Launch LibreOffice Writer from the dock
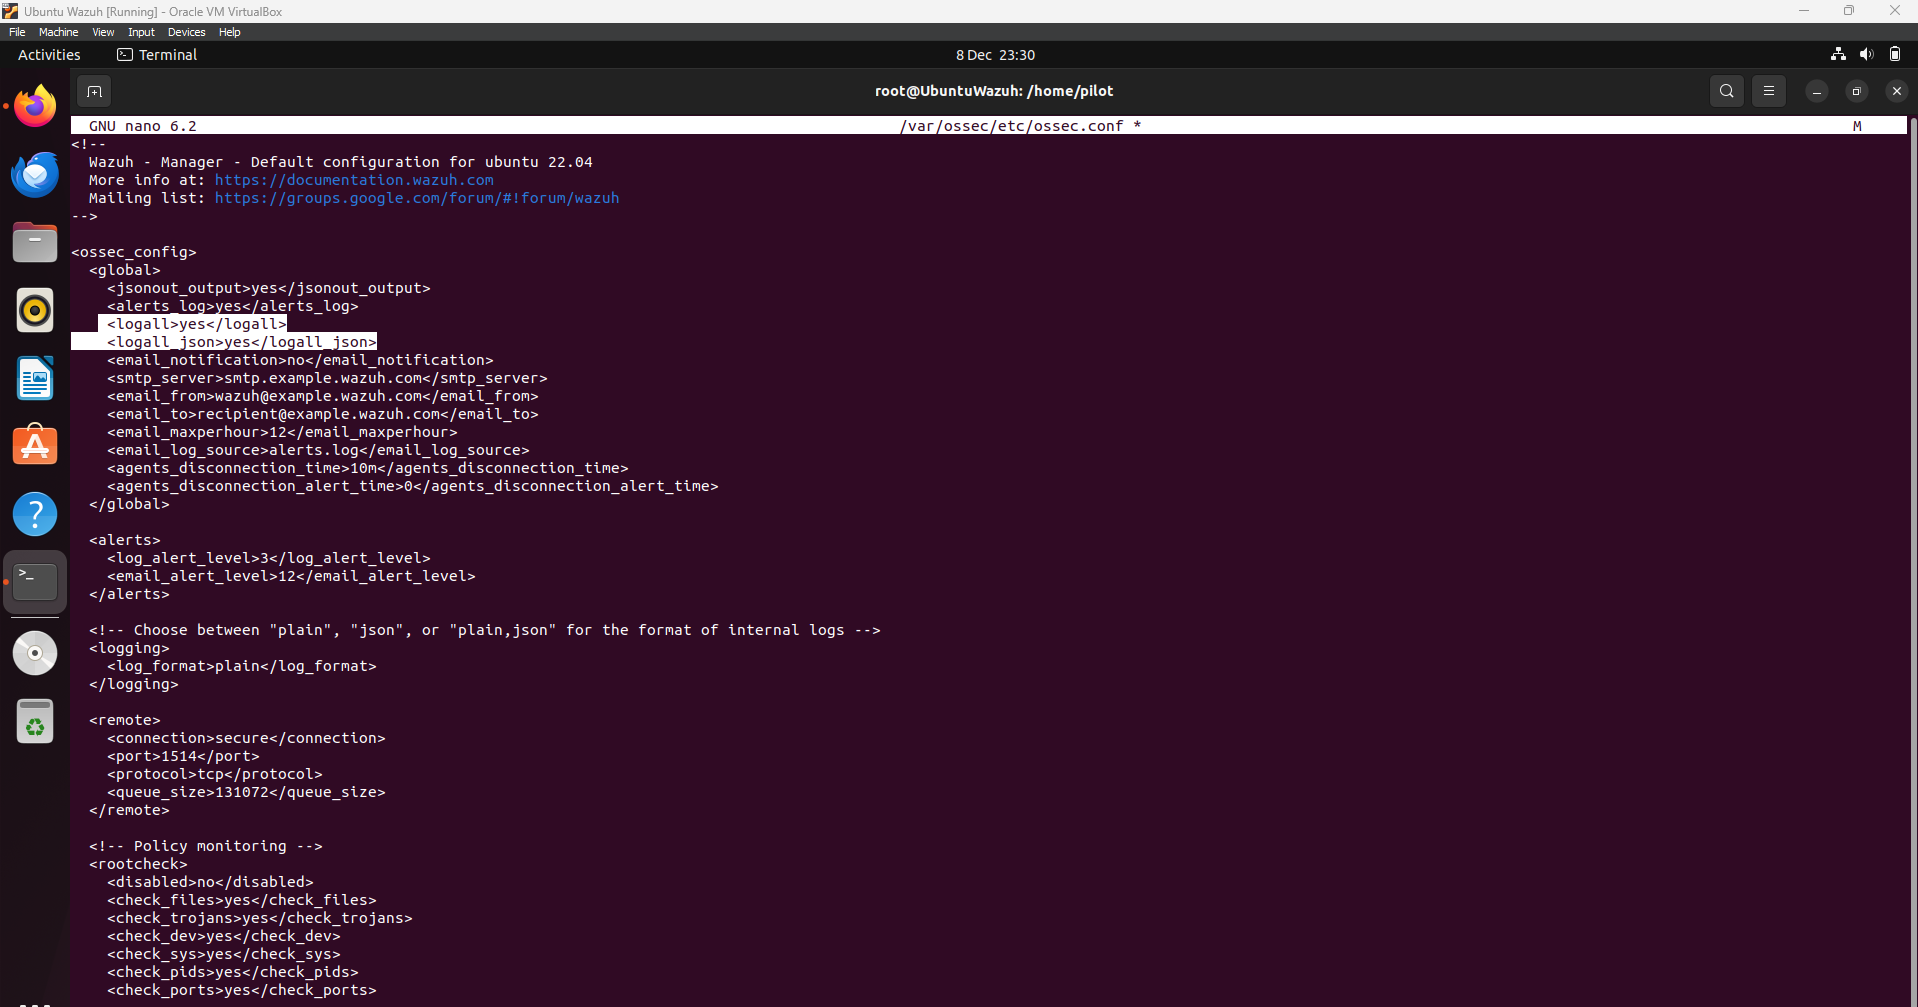The height and width of the screenshot is (1007, 1918). tap(35, 378)
